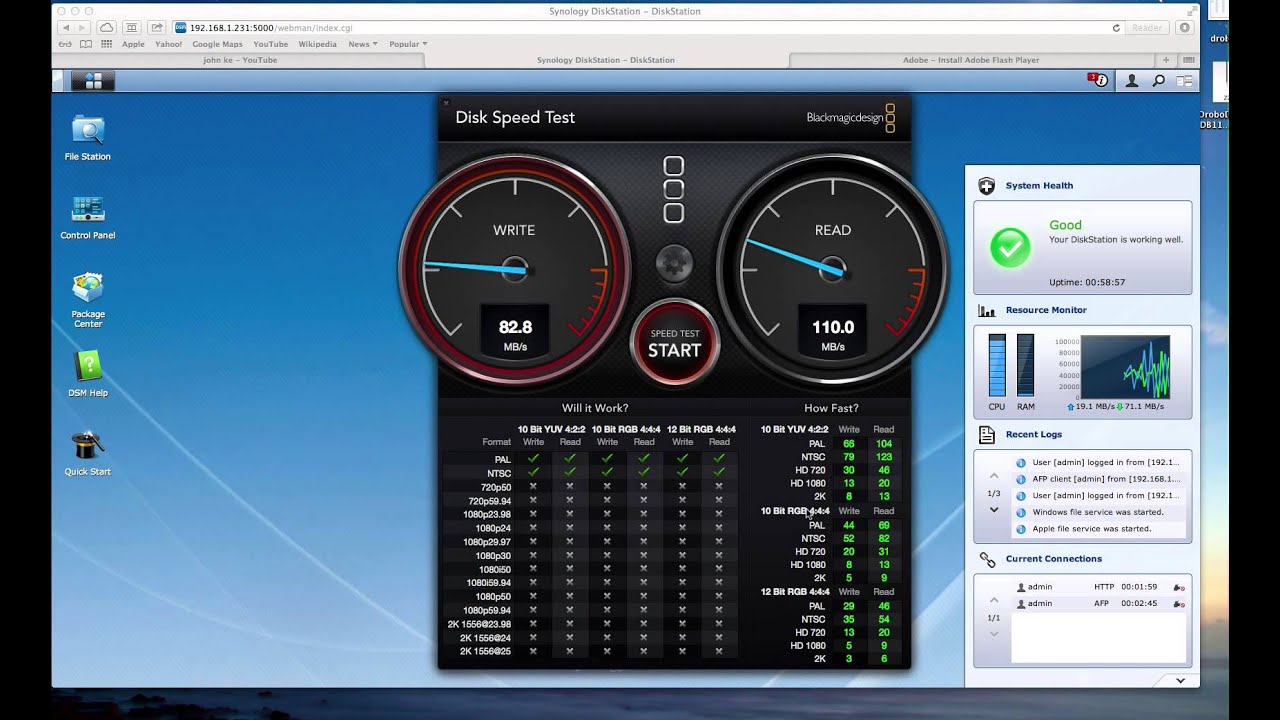Open Control Panel desktop icon
This screenshot has height=720, width=1280.
88,217
